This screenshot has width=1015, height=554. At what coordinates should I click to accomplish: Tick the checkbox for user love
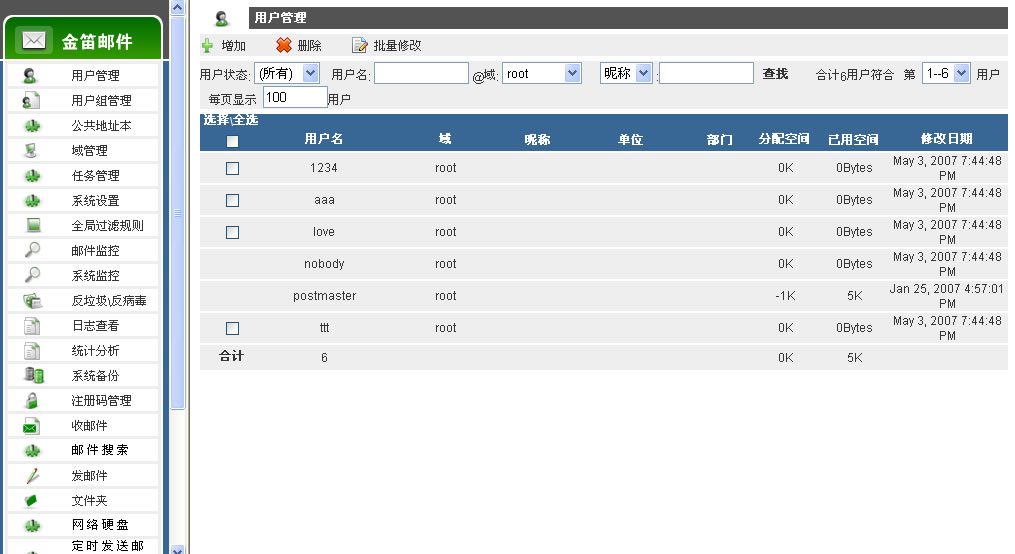tap(232, 232)
